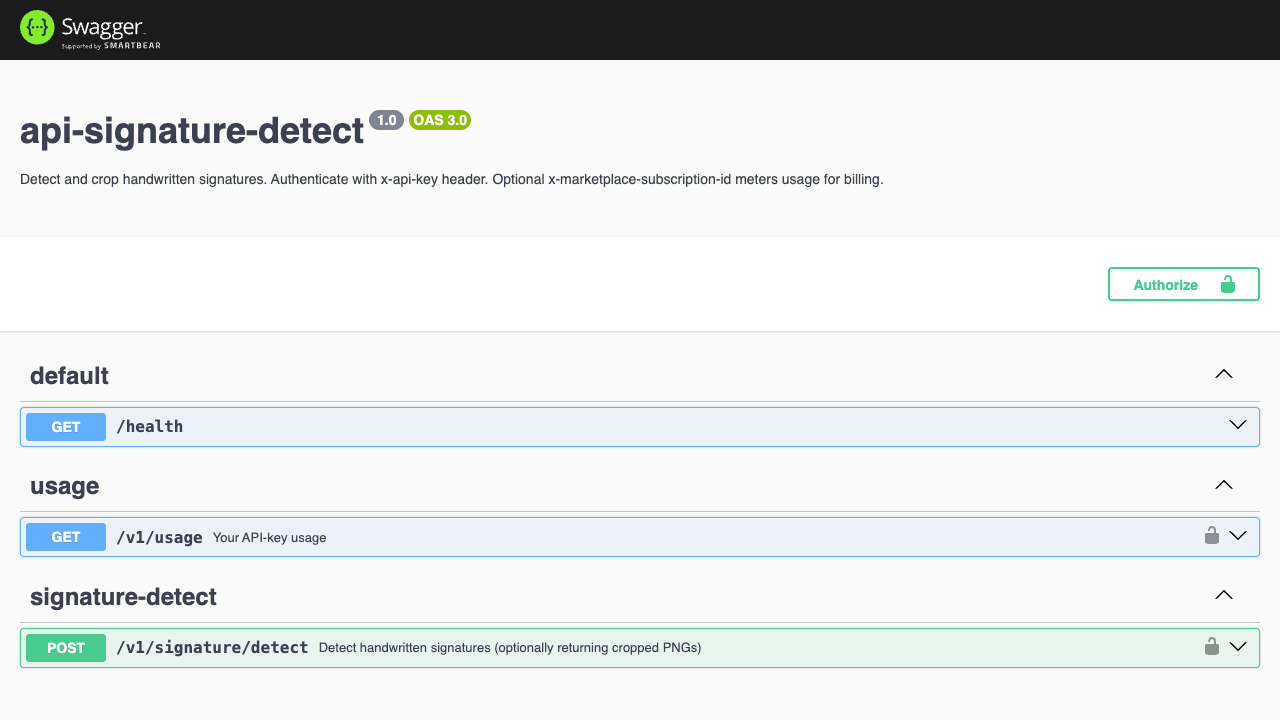Click 'Detect handwritten signatures' endpoint summary
The image size is (1280, 720).
[x=510, y=648]
